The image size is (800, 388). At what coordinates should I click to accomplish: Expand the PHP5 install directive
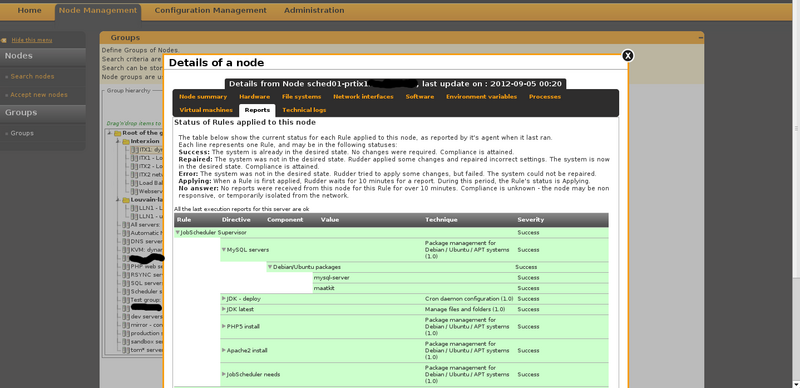(224, 326)
